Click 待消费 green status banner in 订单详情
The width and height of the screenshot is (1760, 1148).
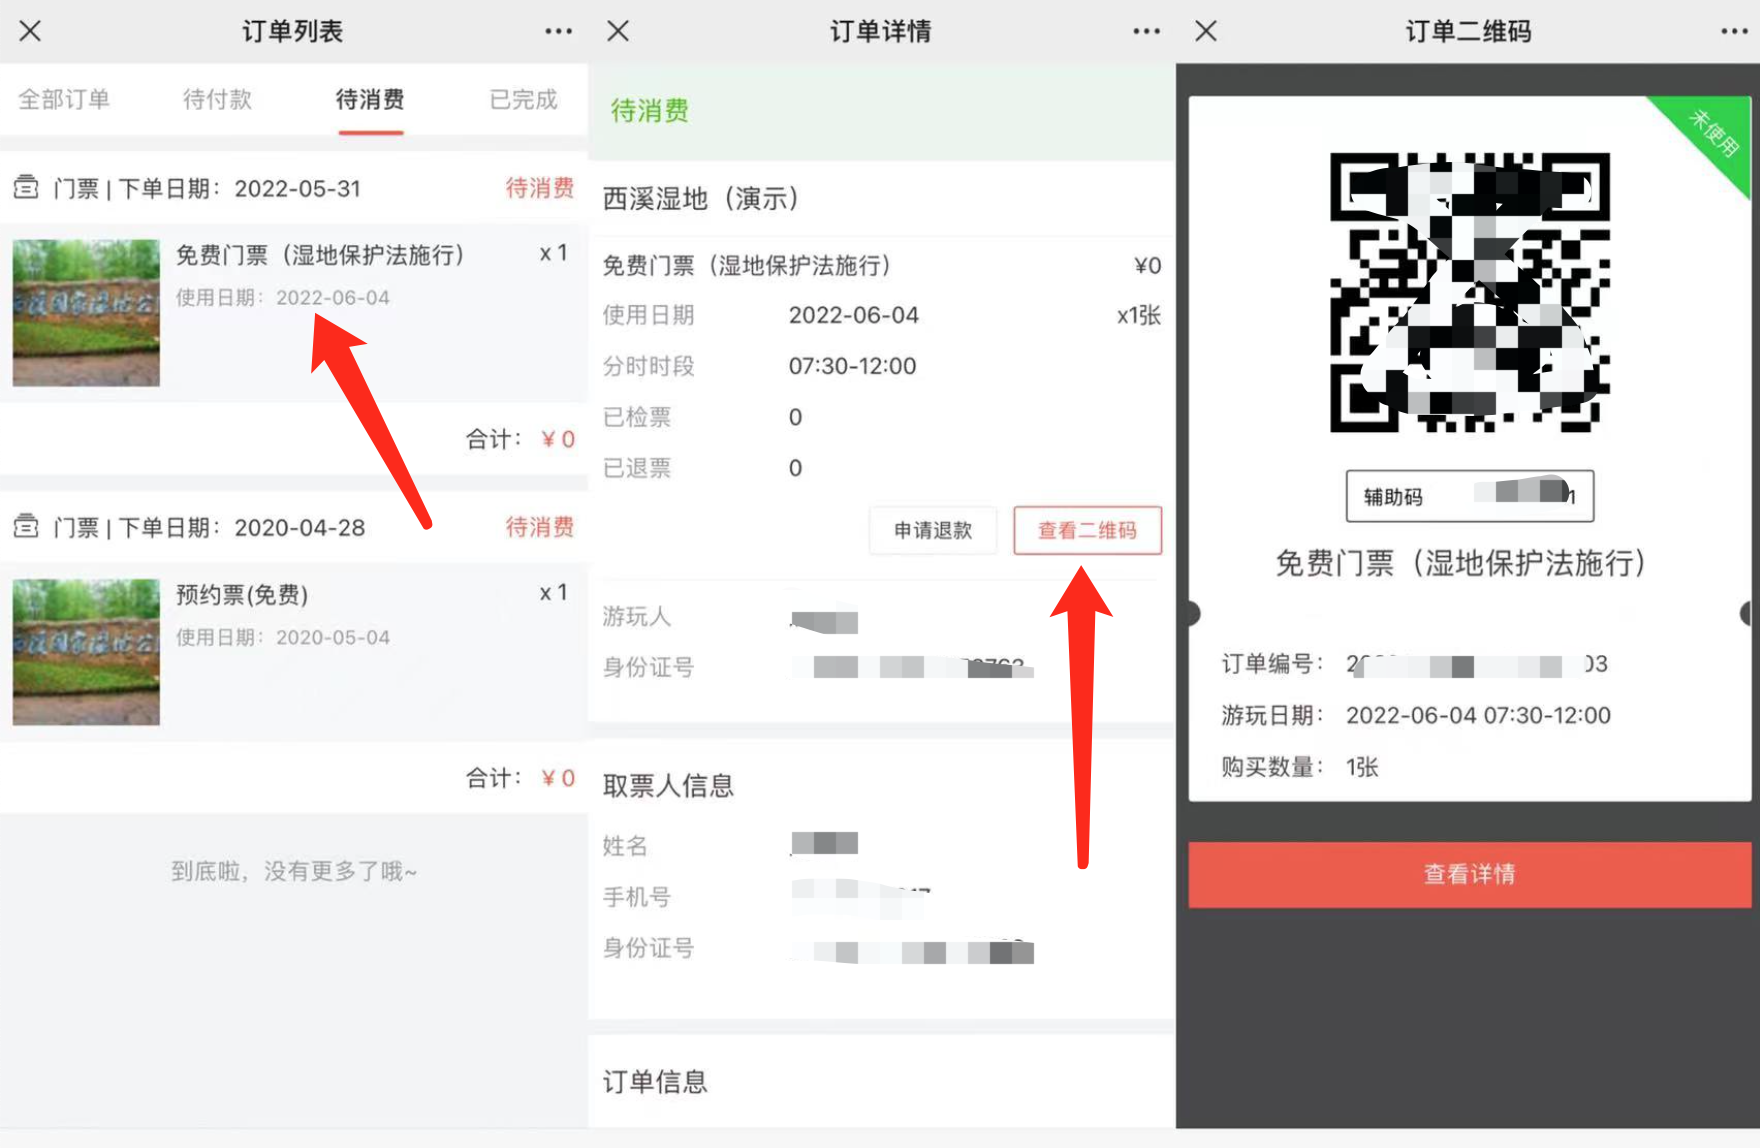[881, 111]
